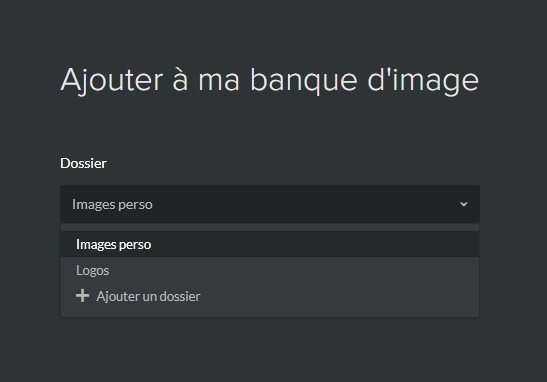This screenshot has height=382, width=547.
Task: Click the Dossier field label
Action: tap(83, 163)
